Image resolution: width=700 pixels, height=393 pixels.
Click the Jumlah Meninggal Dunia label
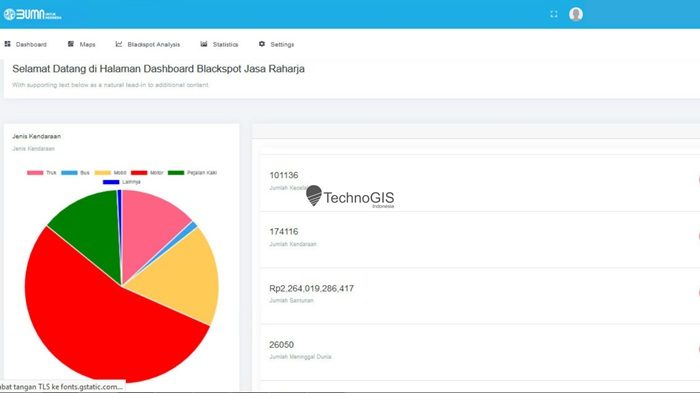pos(300,357)
